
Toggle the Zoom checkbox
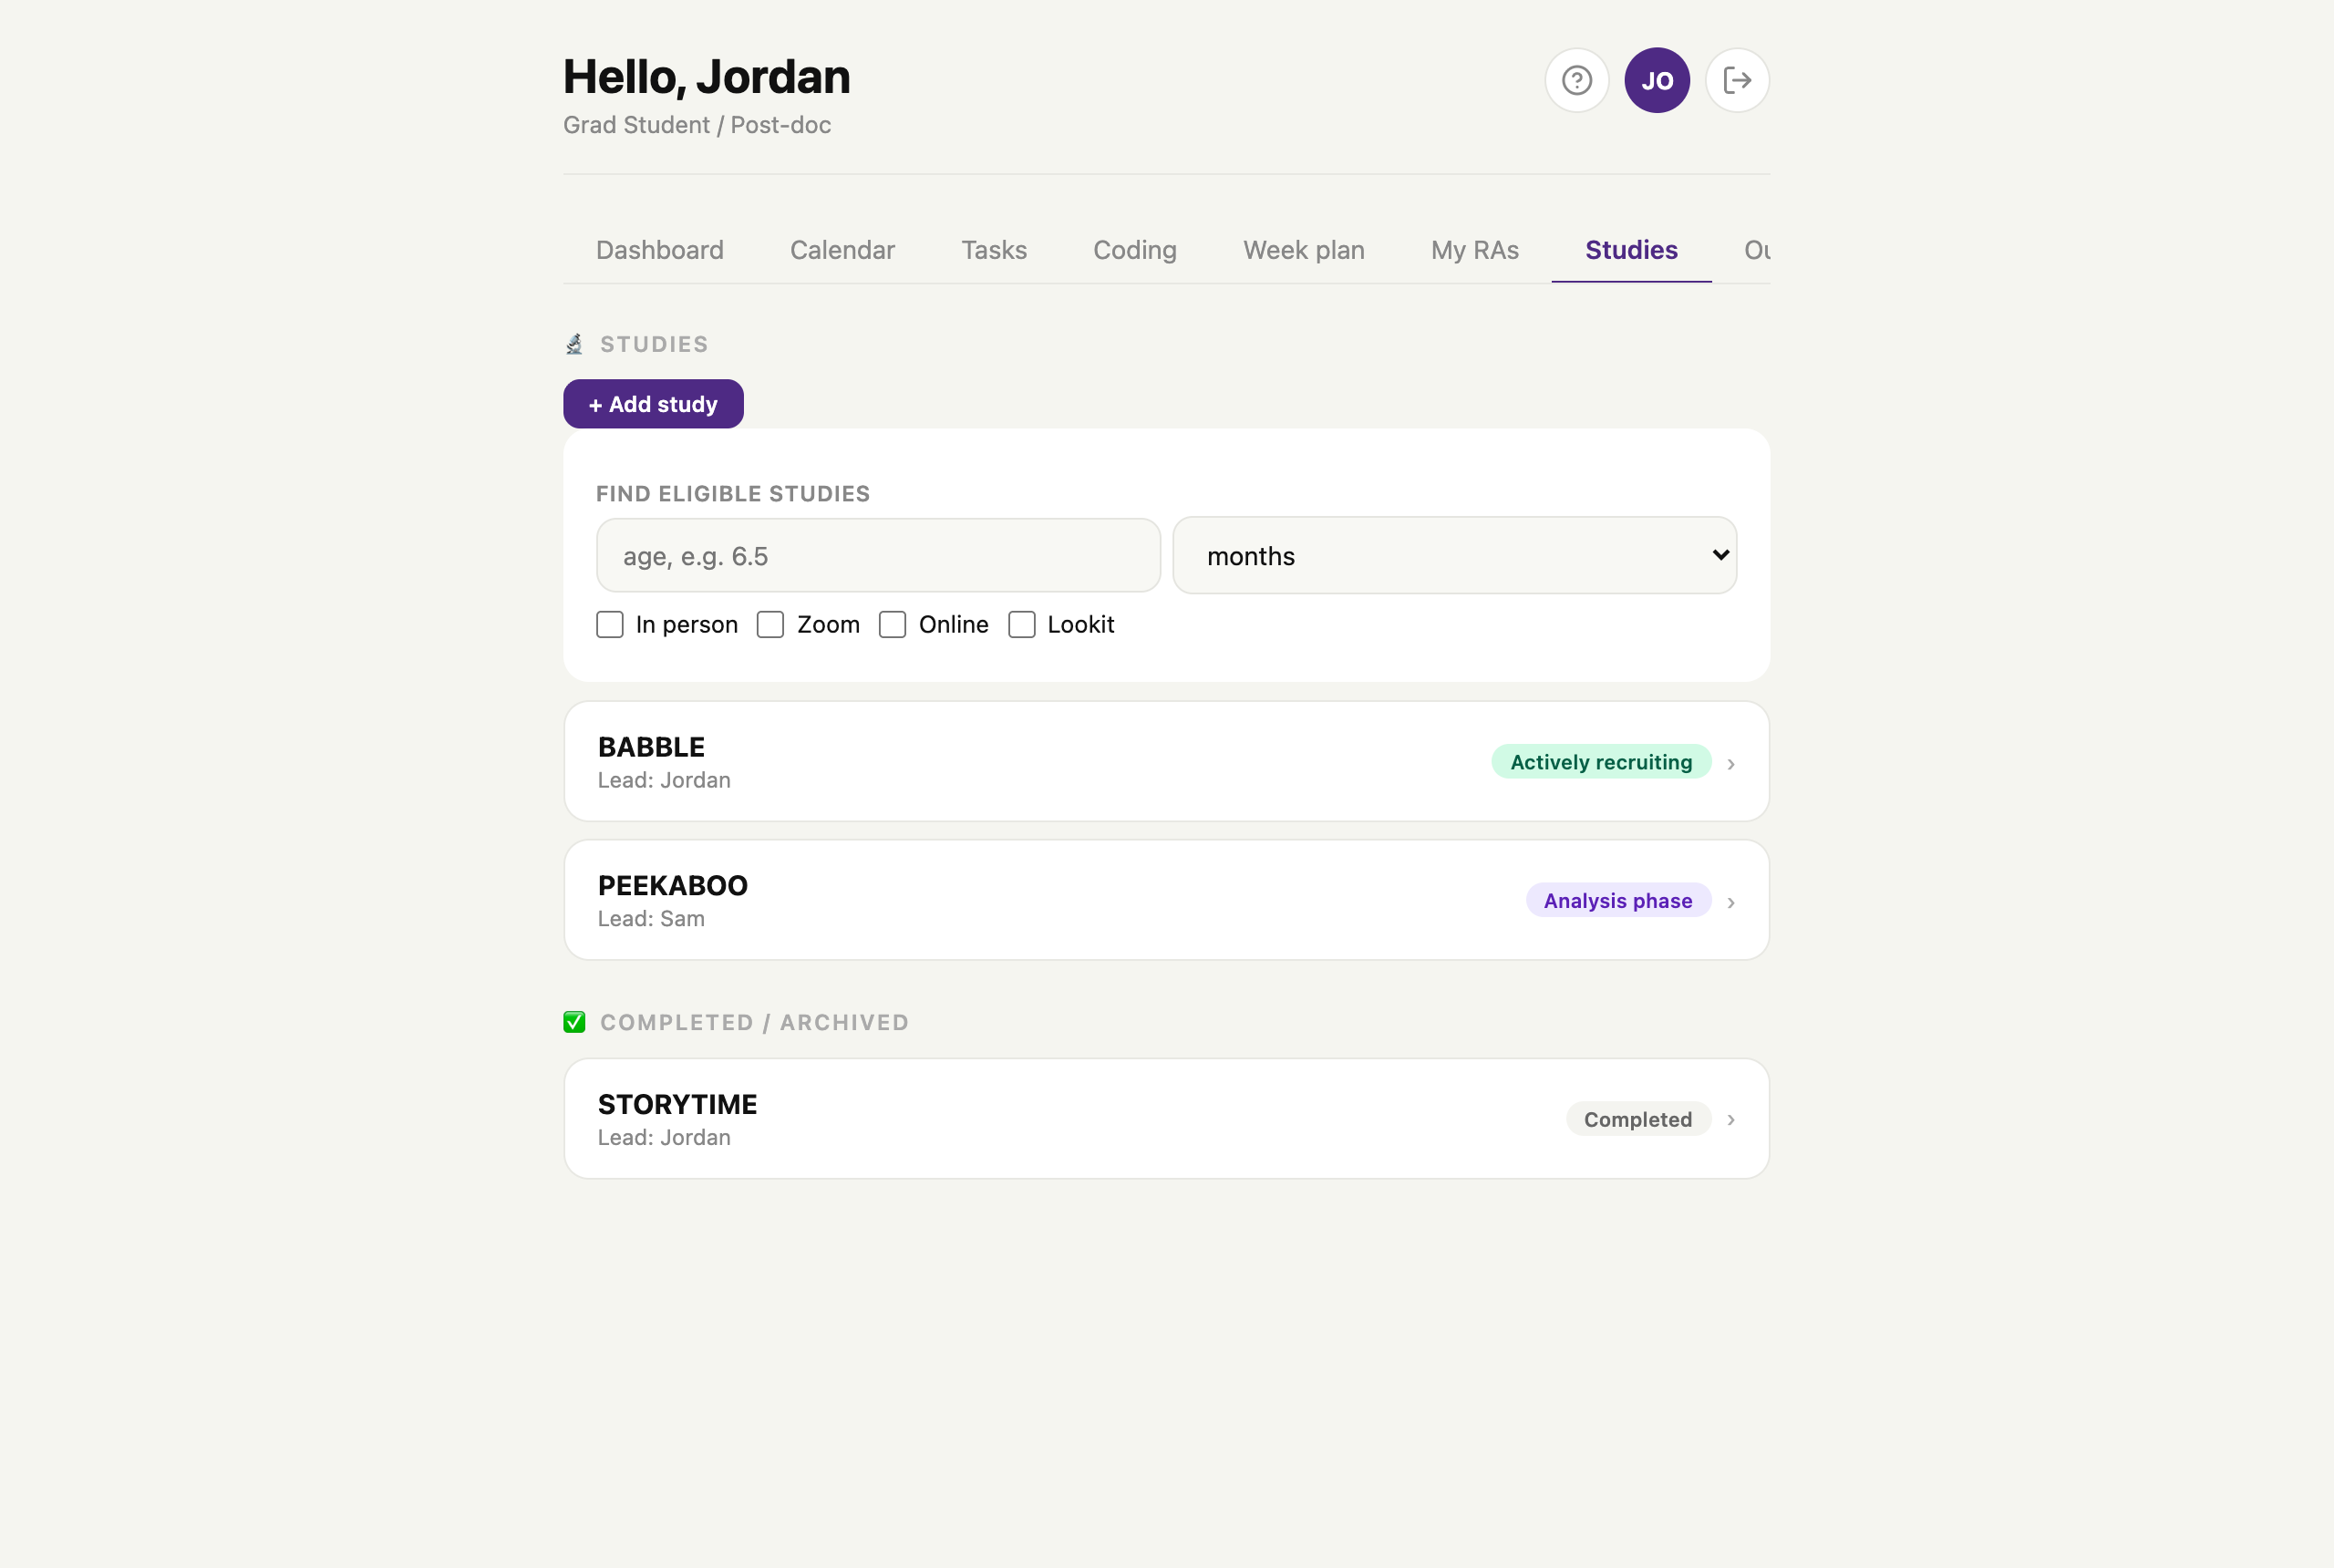770,624
